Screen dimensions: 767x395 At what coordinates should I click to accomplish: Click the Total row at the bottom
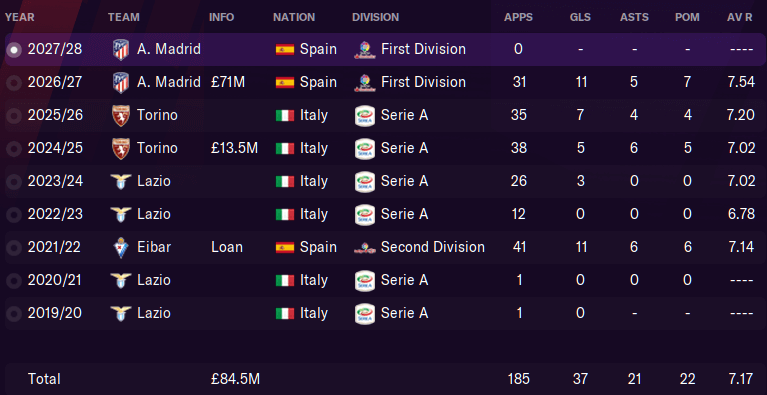coord(384,378)
